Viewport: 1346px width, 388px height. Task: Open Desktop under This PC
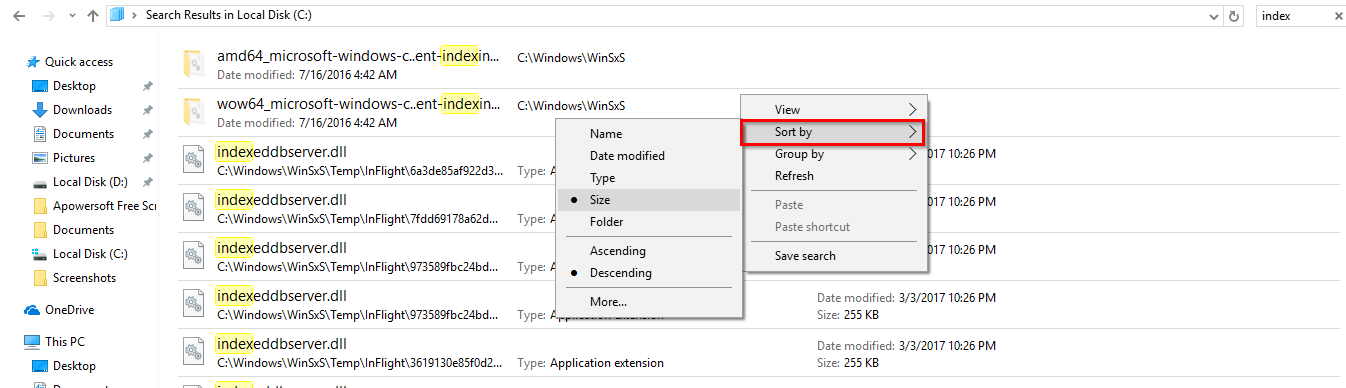click(74, 366)
